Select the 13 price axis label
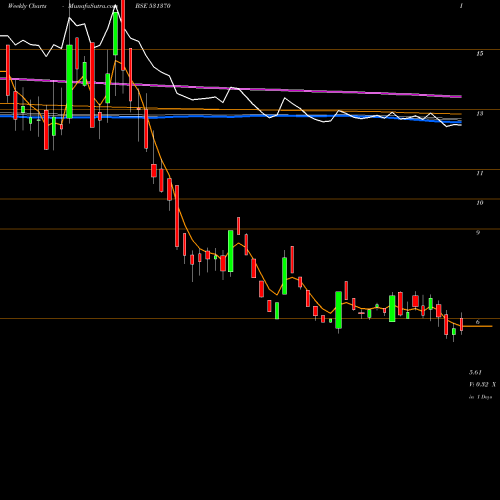 [479, 114]
